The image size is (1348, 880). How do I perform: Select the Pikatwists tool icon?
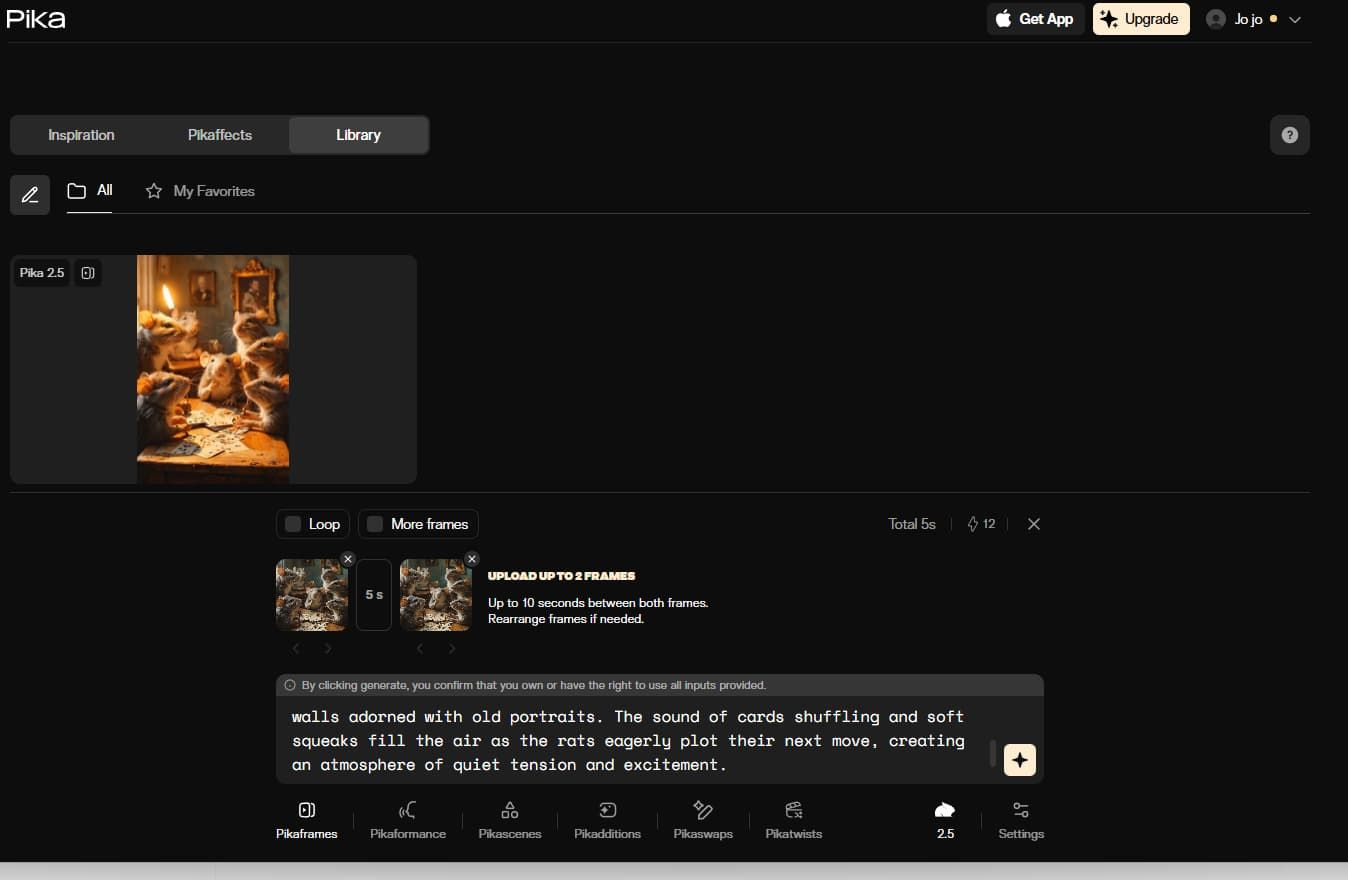(794, 810)
